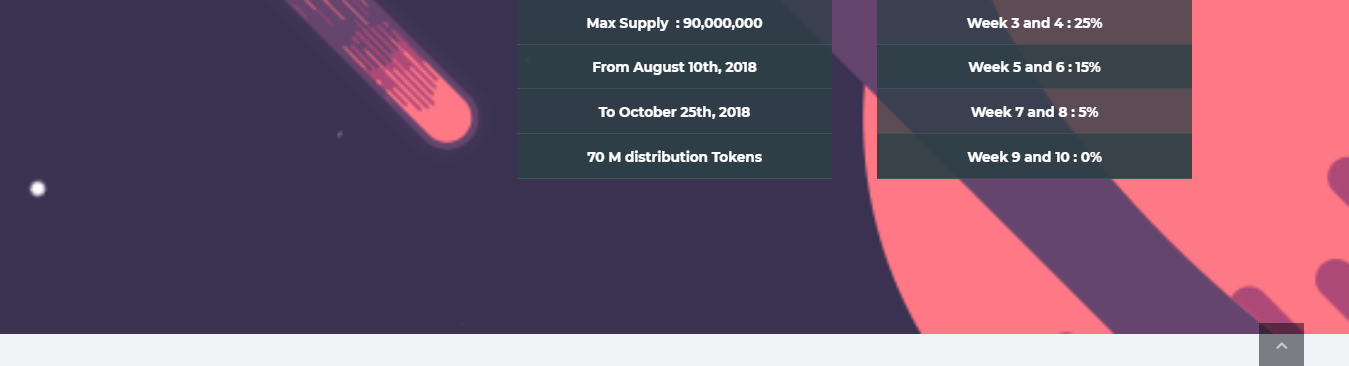
Task: Click the Week 9 and 10 : 0% cell
Action: [1034, 157]
